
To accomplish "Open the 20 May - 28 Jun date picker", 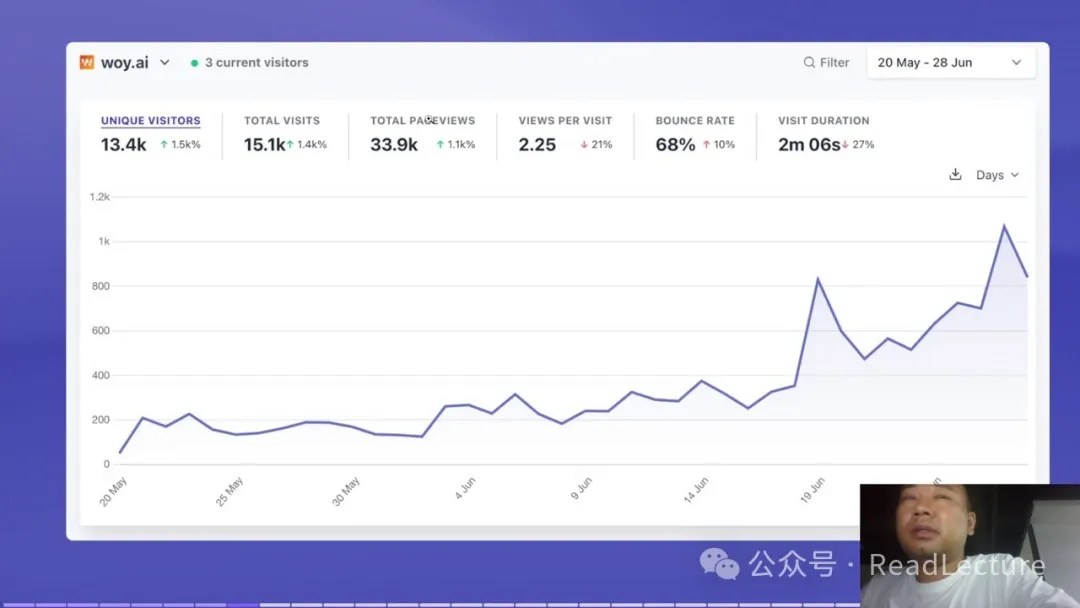I will [x=949, y=62].
